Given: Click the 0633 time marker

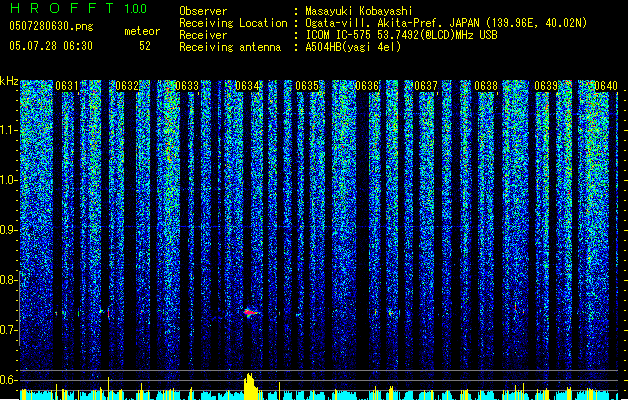Looking at the screenshot, I should [187, 86].
